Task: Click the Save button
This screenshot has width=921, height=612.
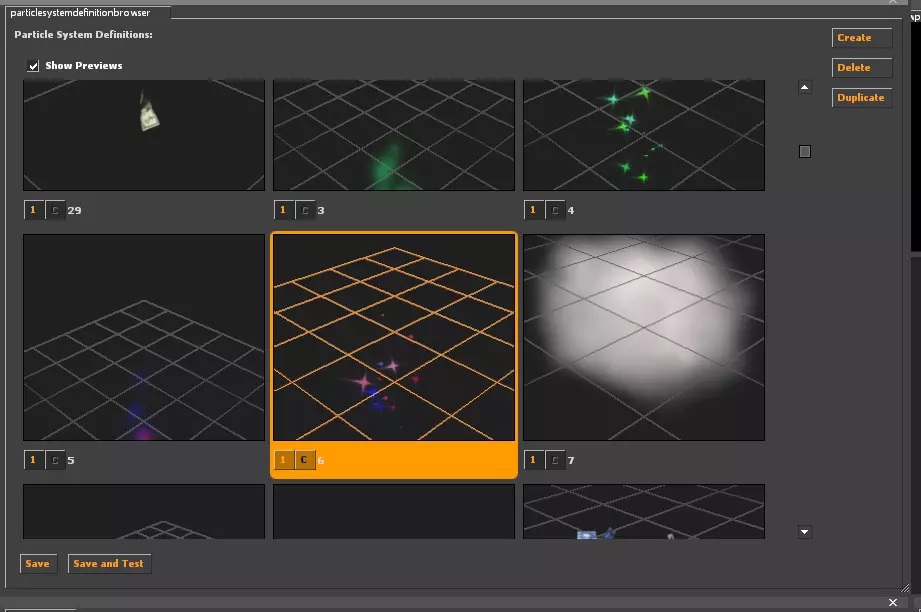Action: click(x=38, y=564)
